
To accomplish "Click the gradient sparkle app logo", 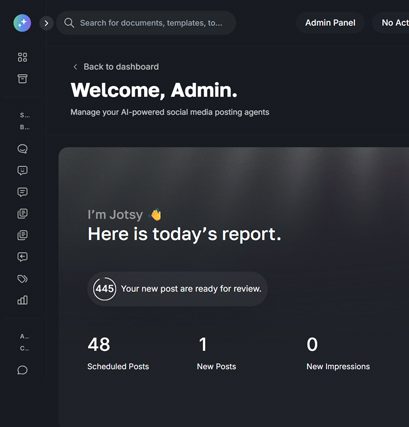I will pos(22,23).
